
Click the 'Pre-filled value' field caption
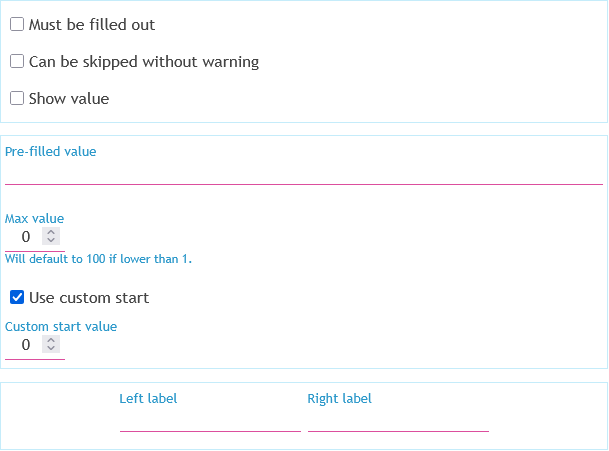click(51, 152)
